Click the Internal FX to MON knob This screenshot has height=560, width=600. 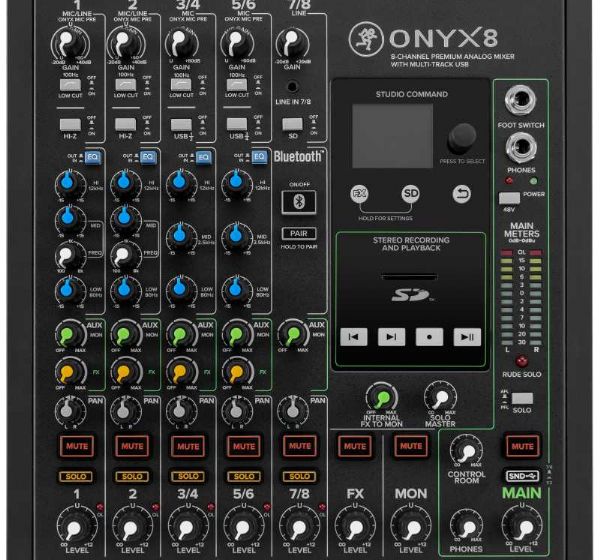(382, 398)
